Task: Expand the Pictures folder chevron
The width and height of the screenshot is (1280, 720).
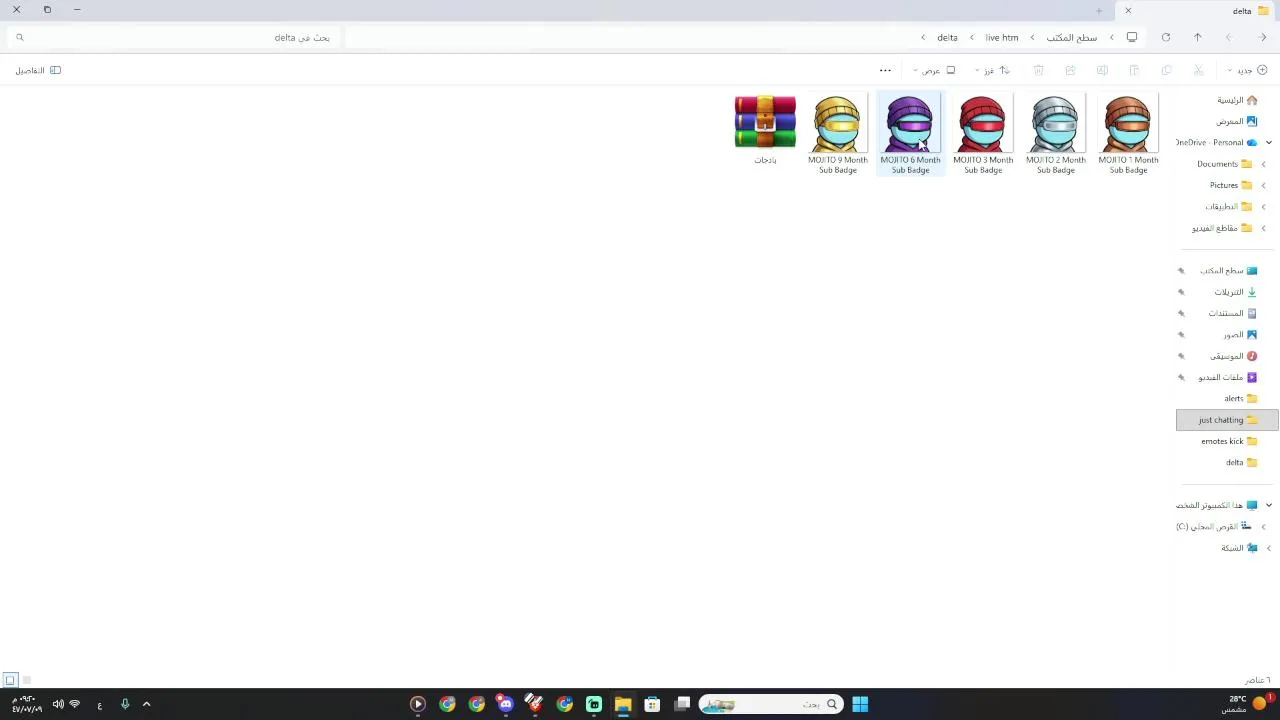Action: pyautogui.click(x=1263, y=185)
